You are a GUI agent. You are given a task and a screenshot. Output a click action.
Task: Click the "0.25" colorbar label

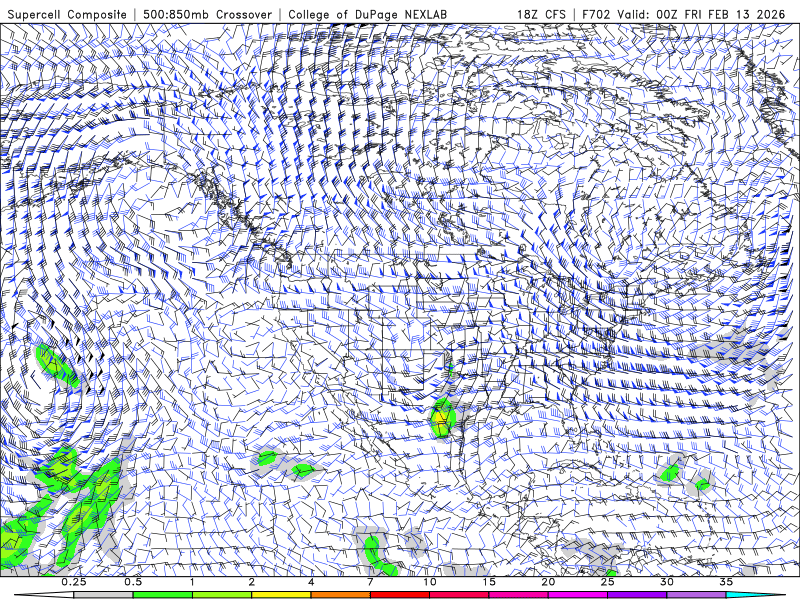(74, 582)
